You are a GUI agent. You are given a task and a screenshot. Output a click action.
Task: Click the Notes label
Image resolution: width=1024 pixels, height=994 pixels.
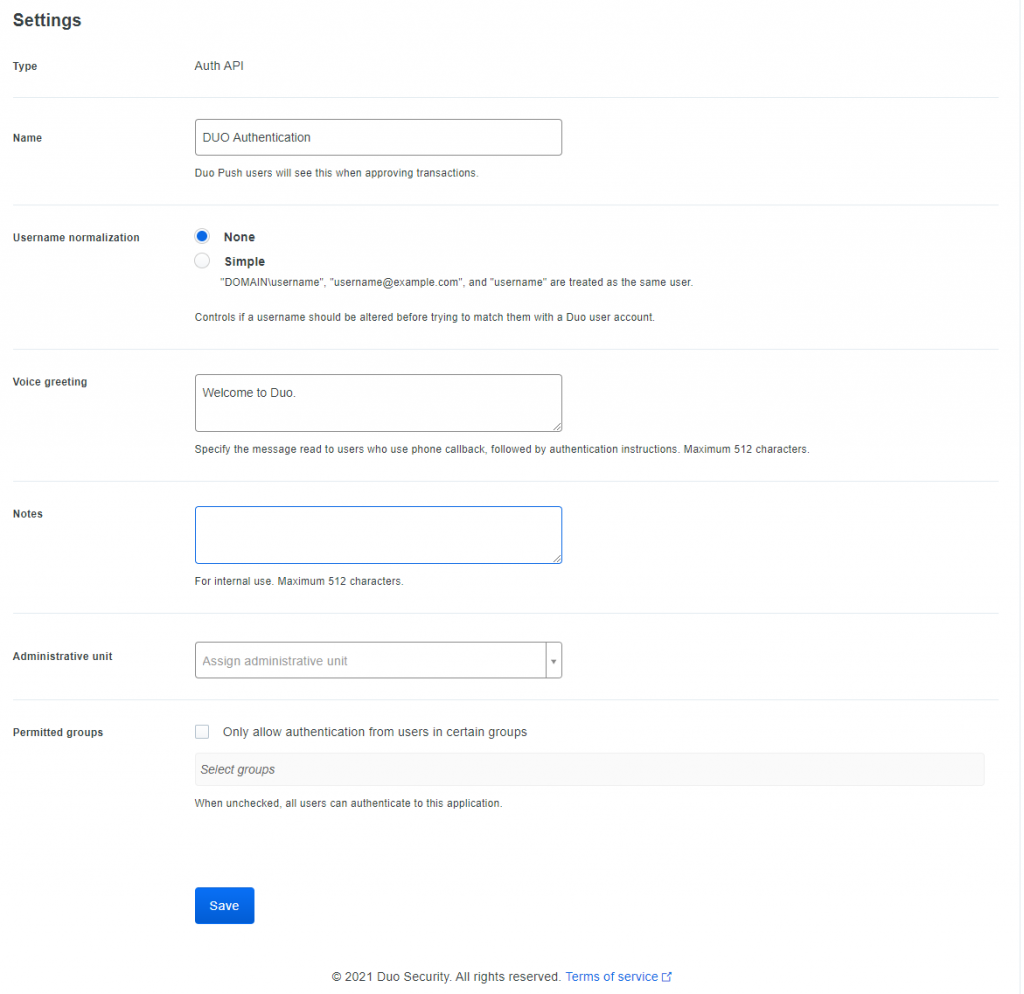pos(27,514)
